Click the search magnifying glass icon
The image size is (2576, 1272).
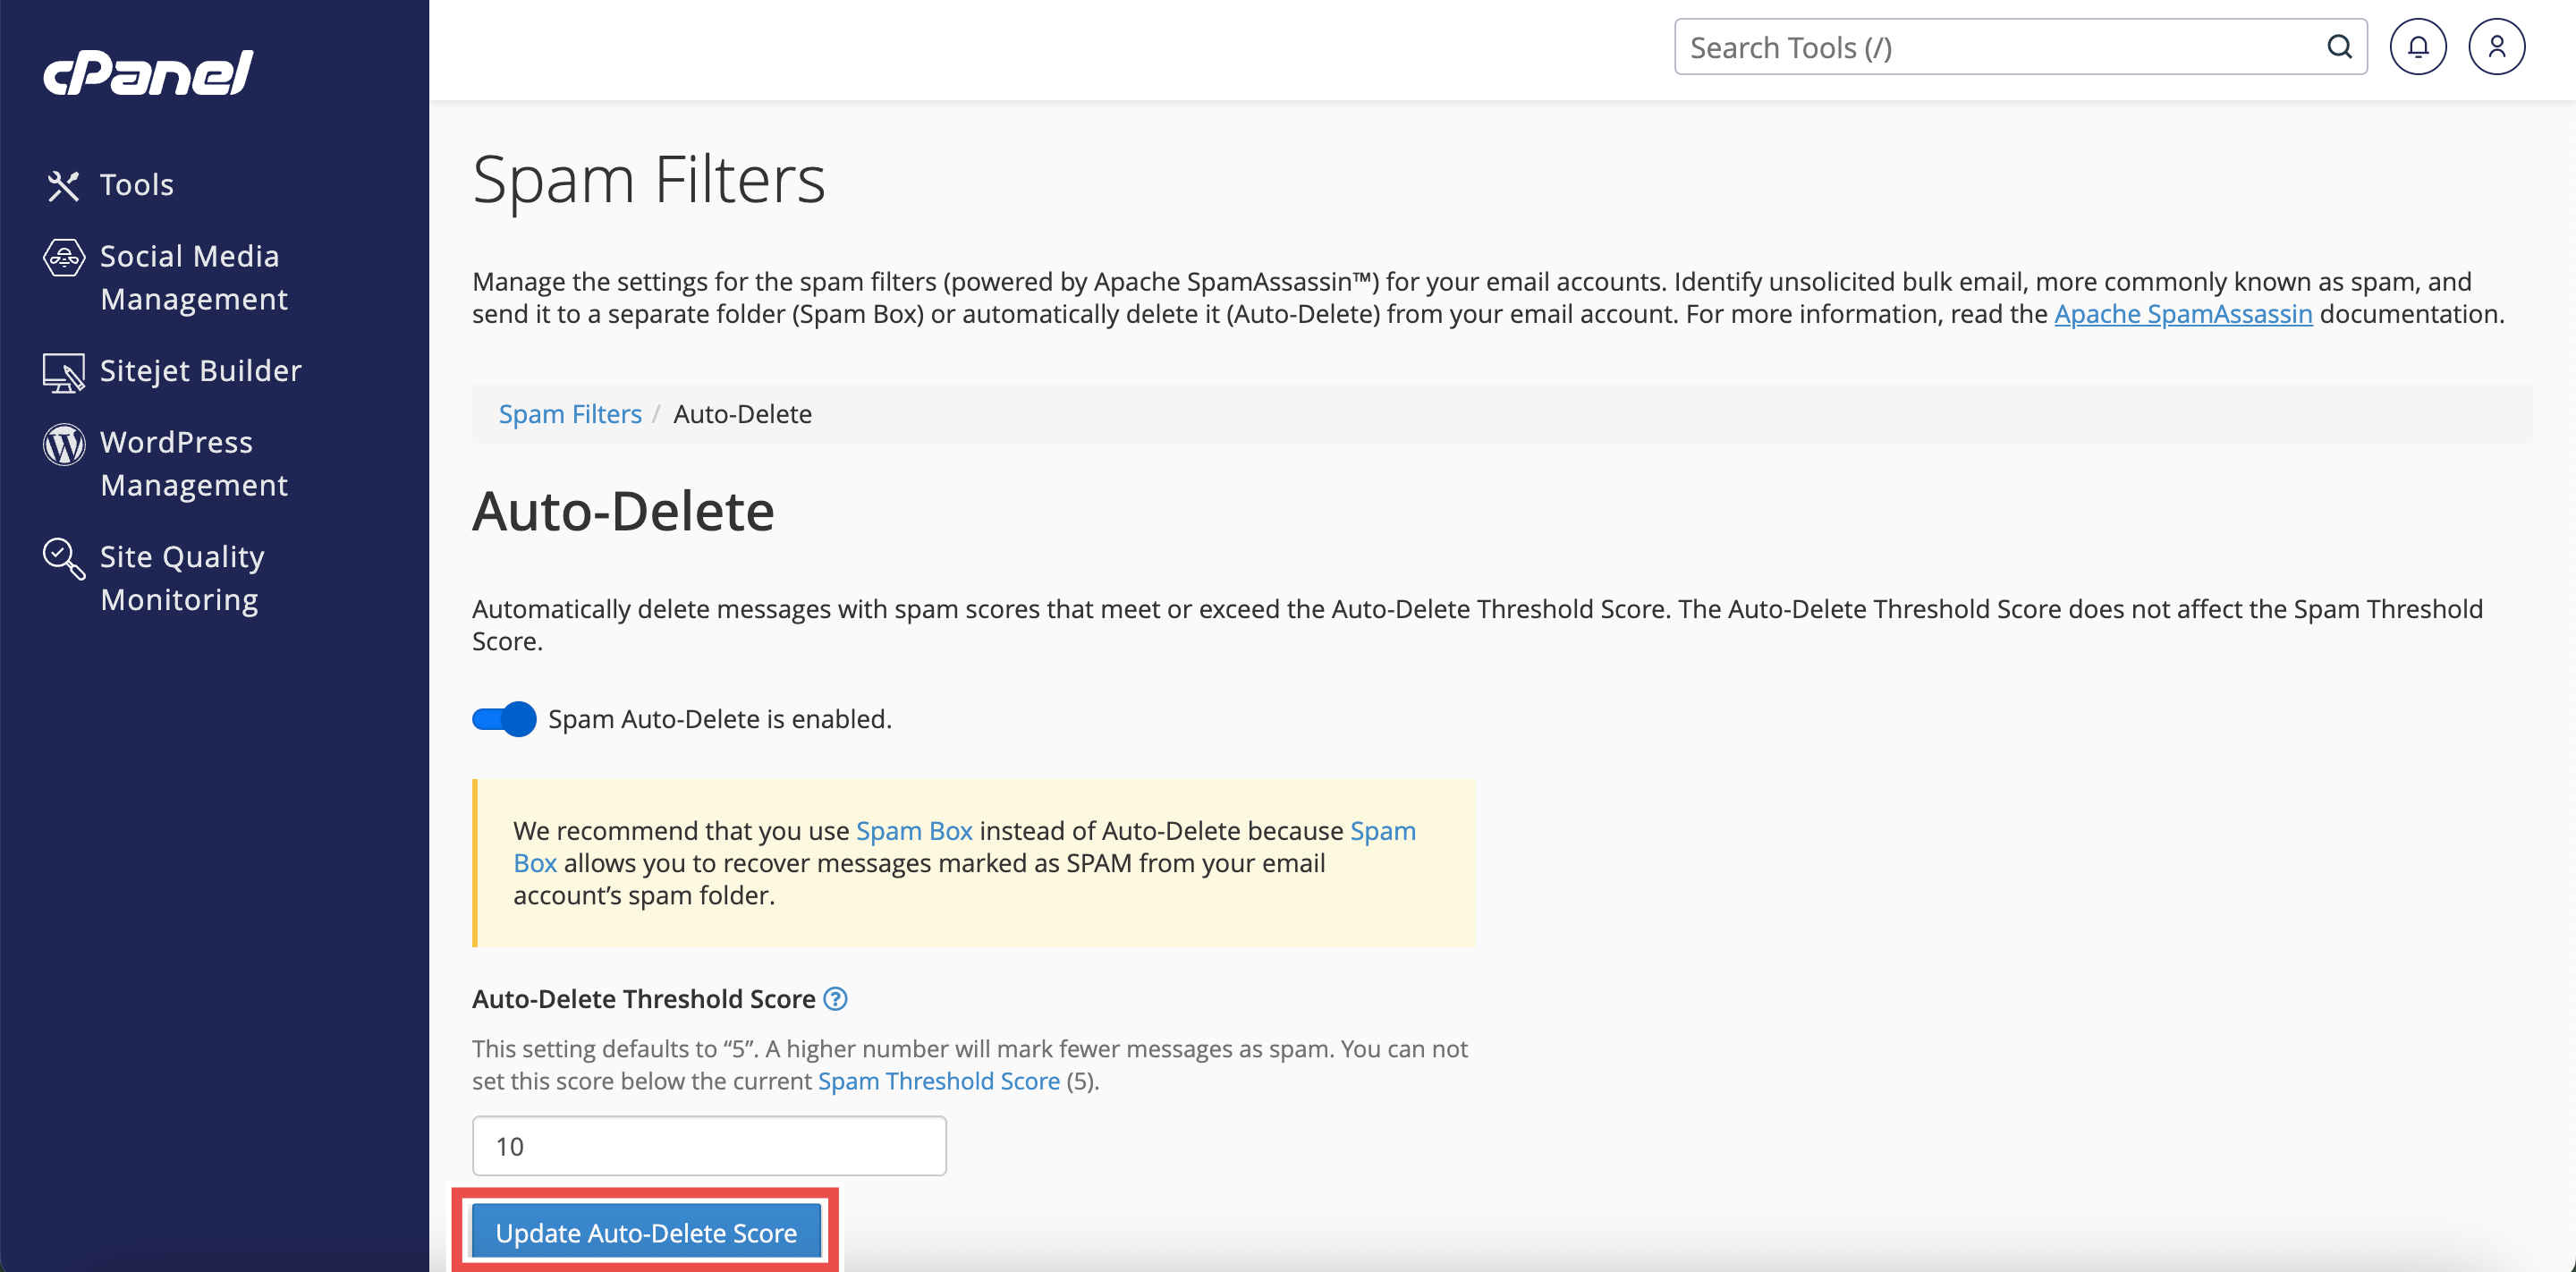(2338, 47)
